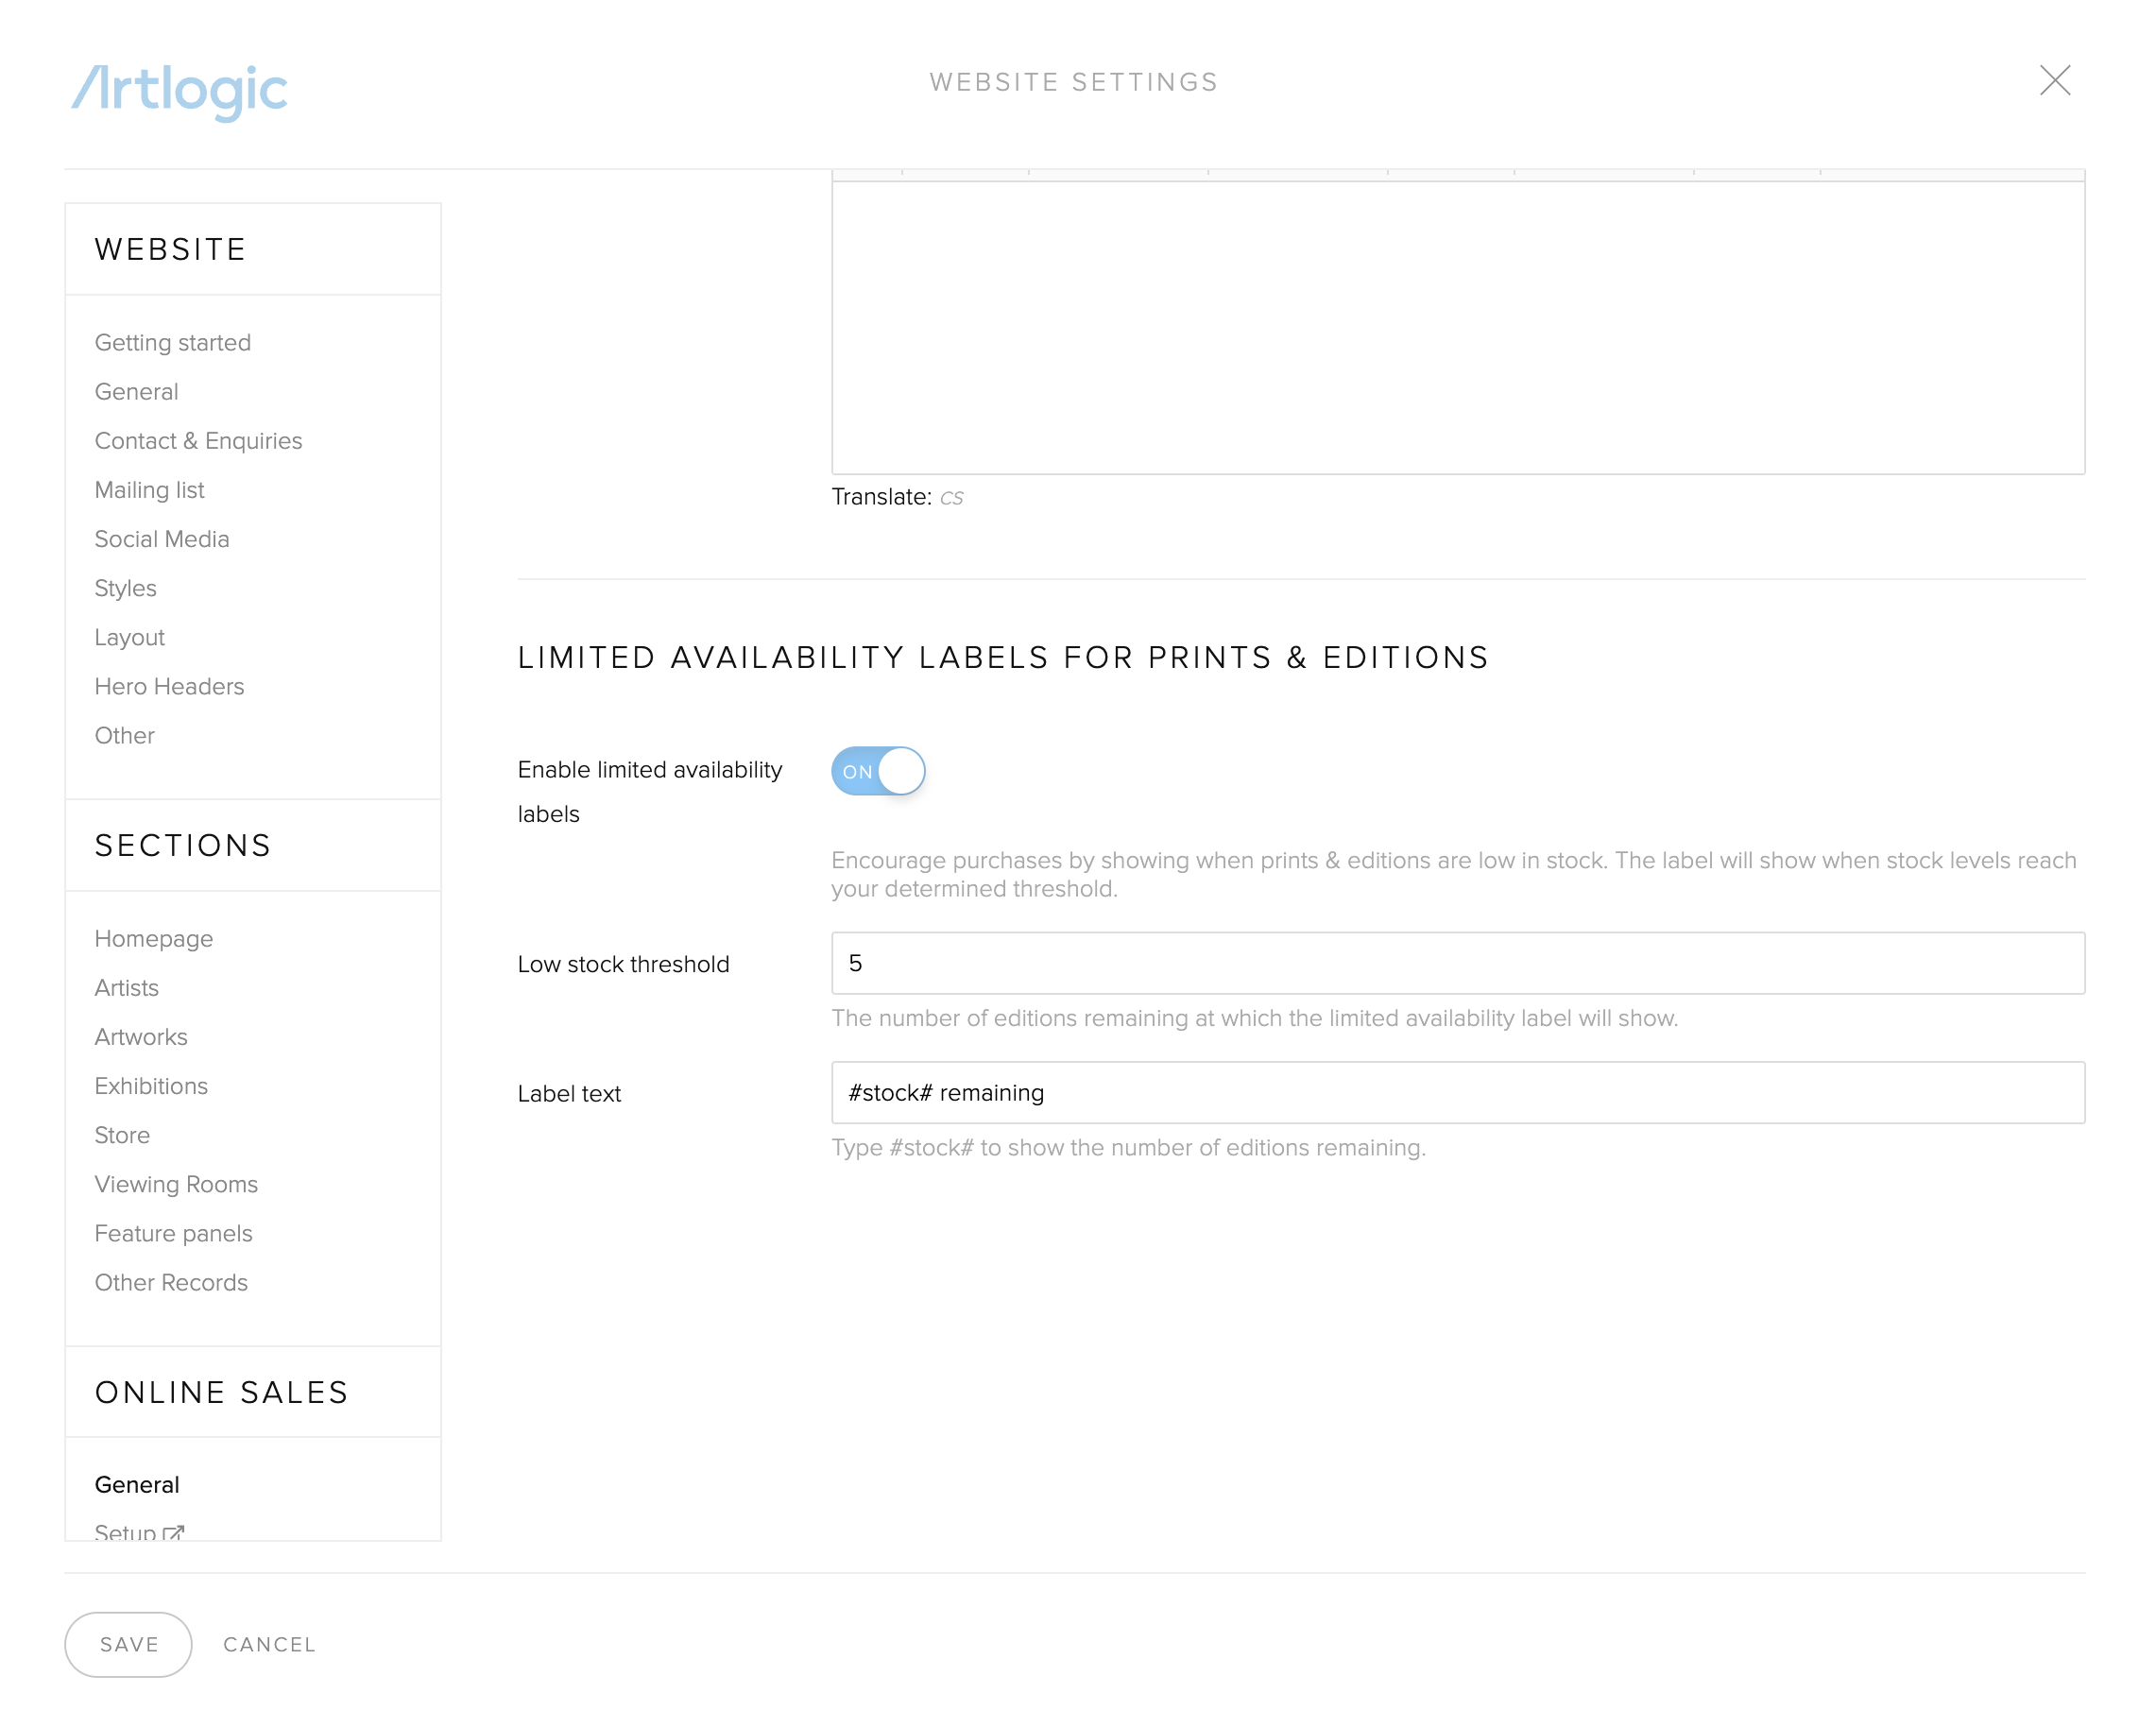Select Contact & Enquiries in sidebar
Screen dimensions: 2156x1710
[x=198, y=441]
